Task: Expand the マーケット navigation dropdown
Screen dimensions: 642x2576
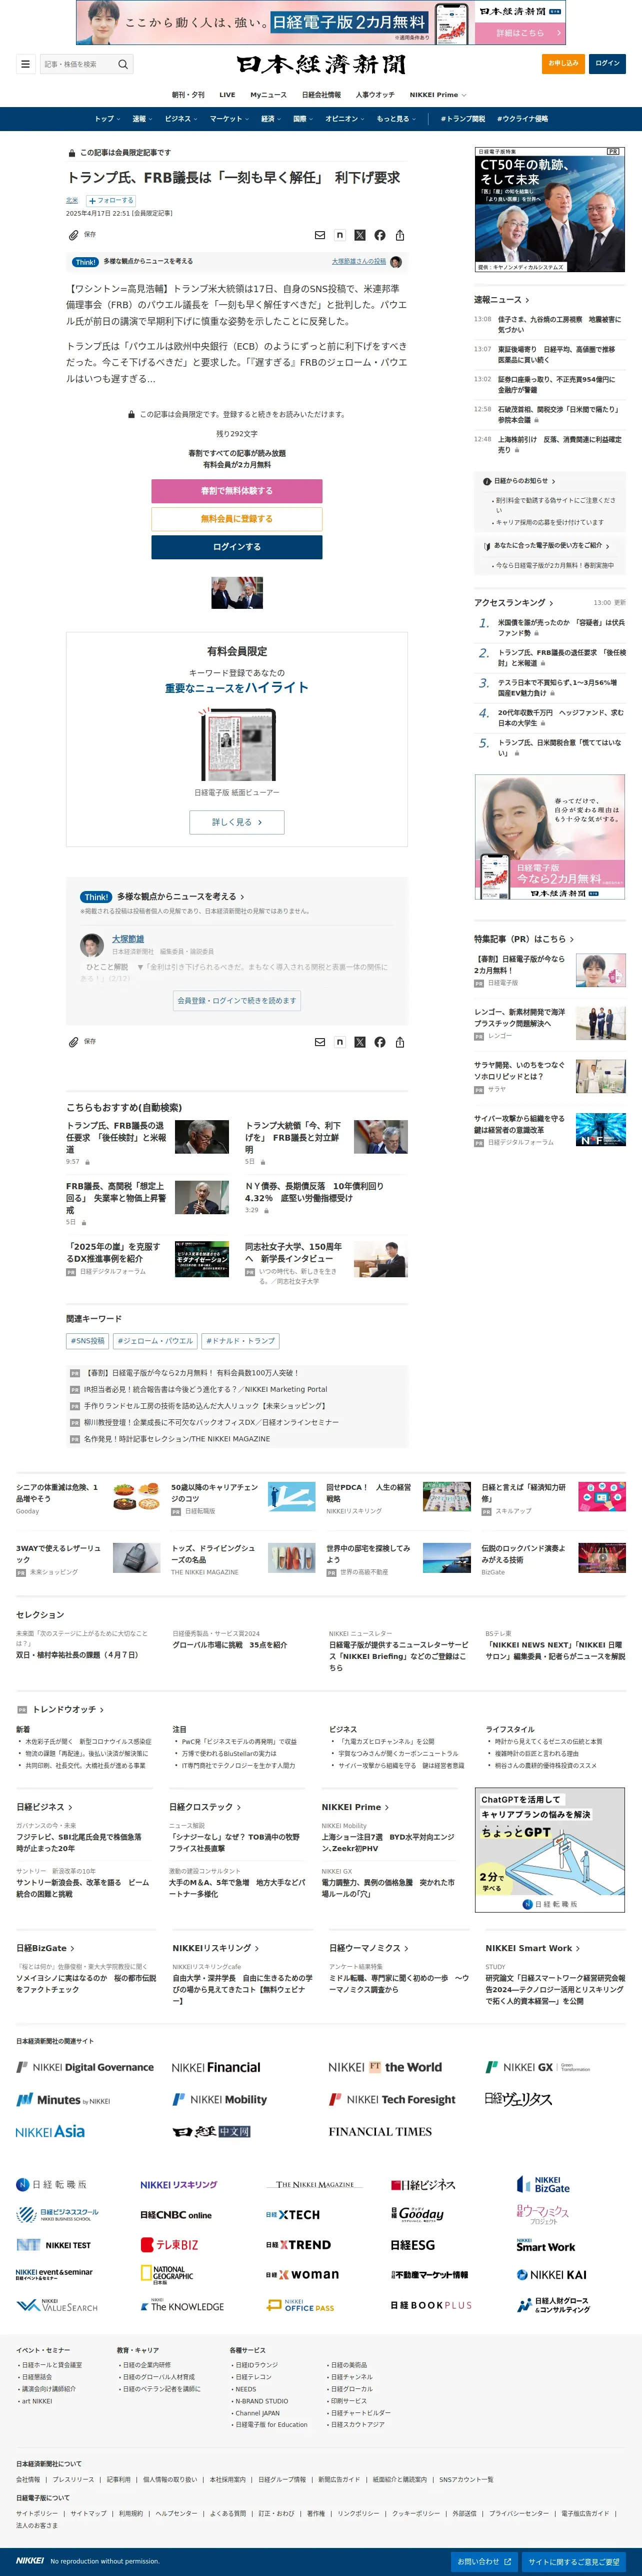Action: pyautogui.click(x=229, y=119)
